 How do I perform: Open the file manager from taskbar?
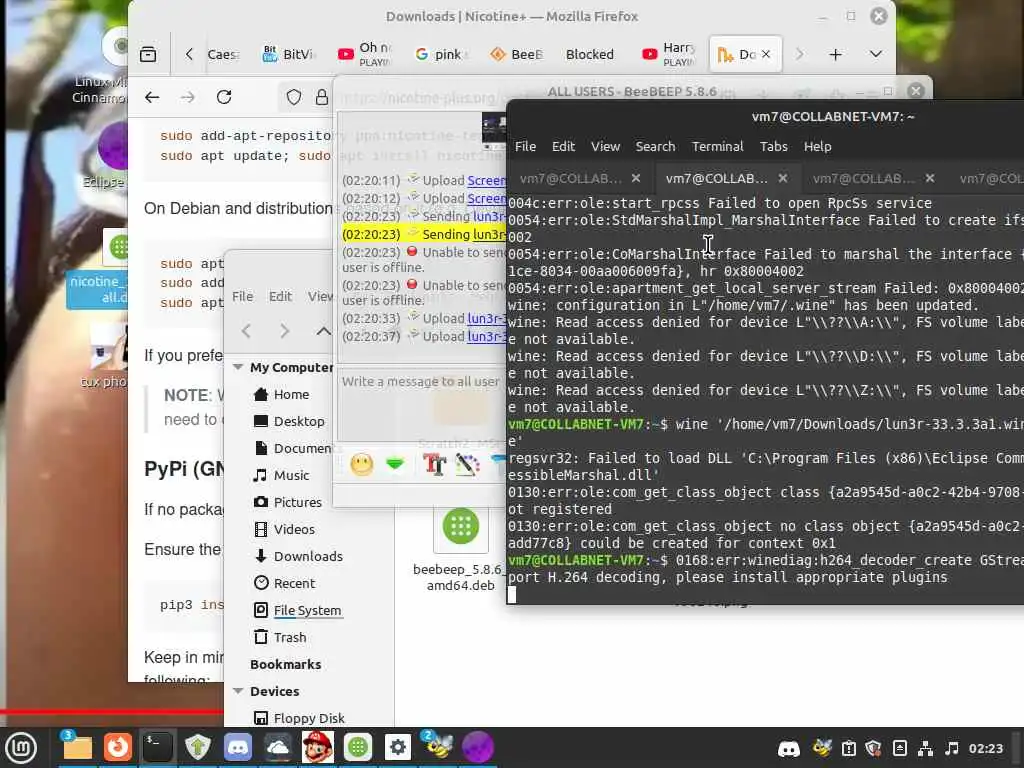point(77,747)
